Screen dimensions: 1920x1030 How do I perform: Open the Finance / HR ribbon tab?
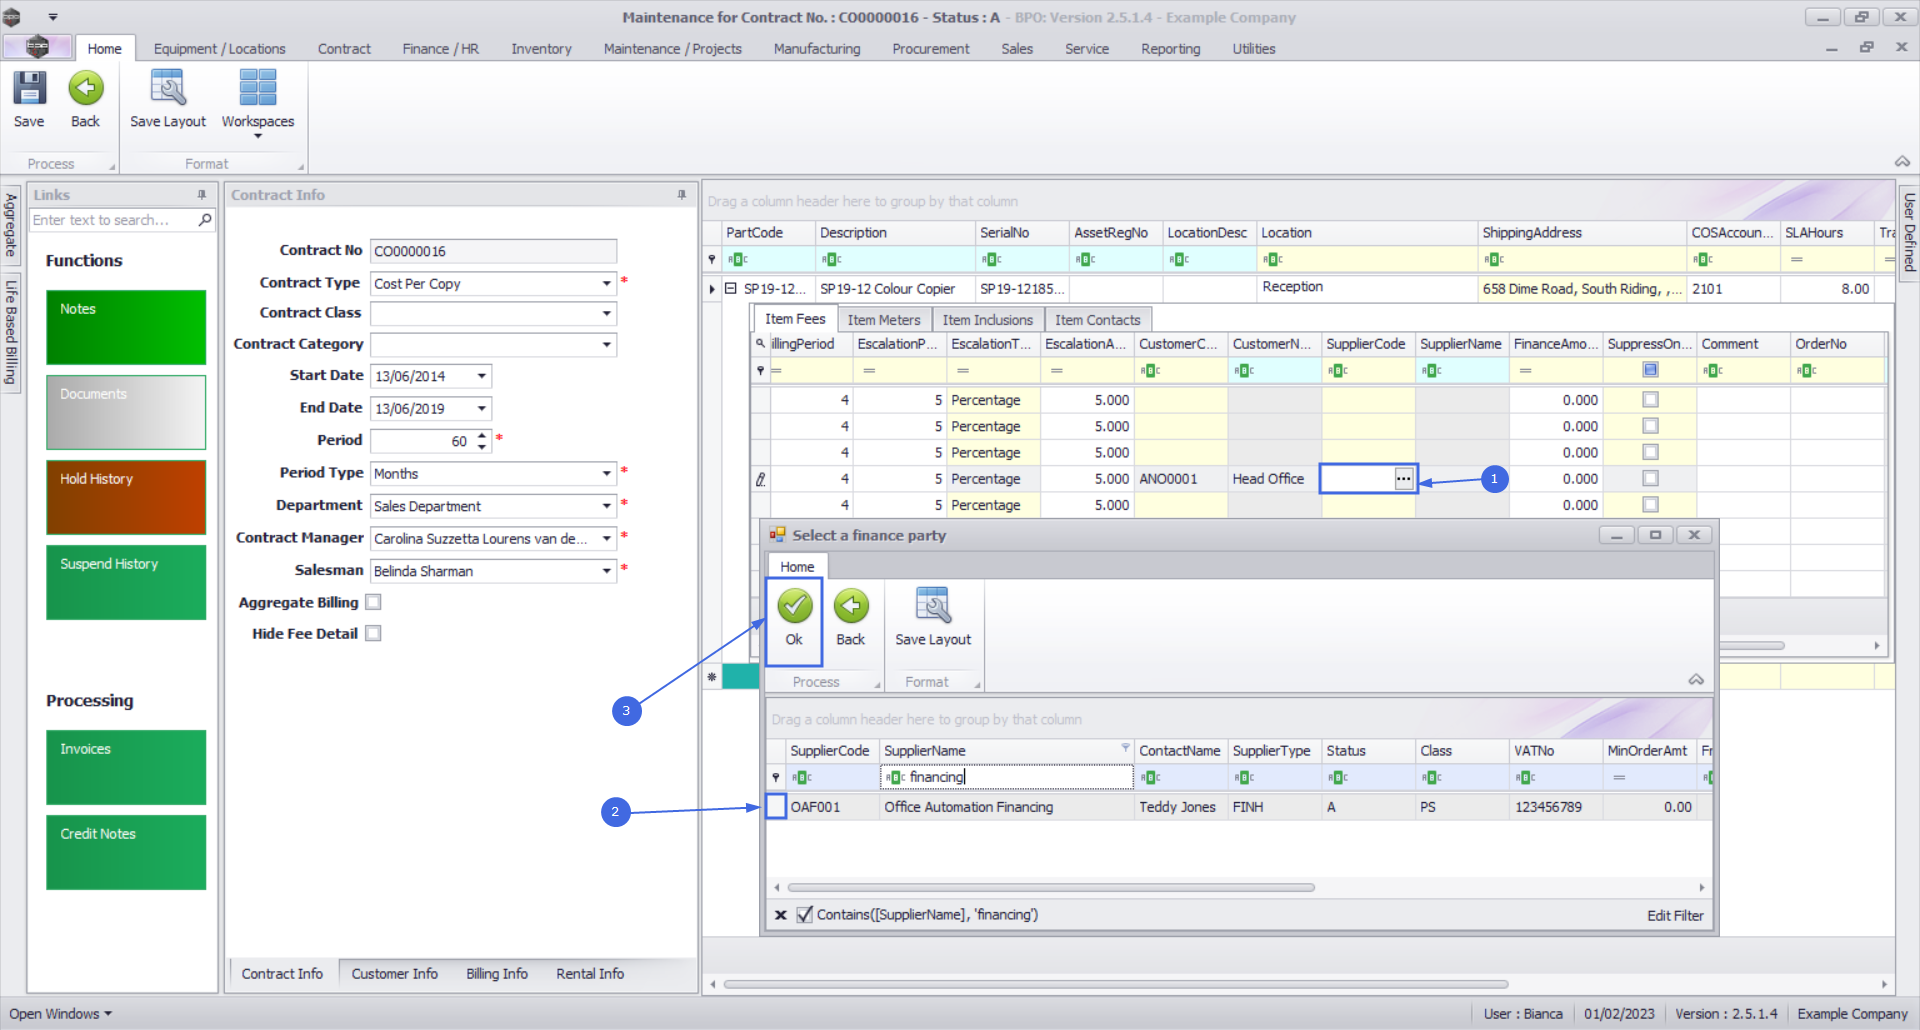pos(440,49)
